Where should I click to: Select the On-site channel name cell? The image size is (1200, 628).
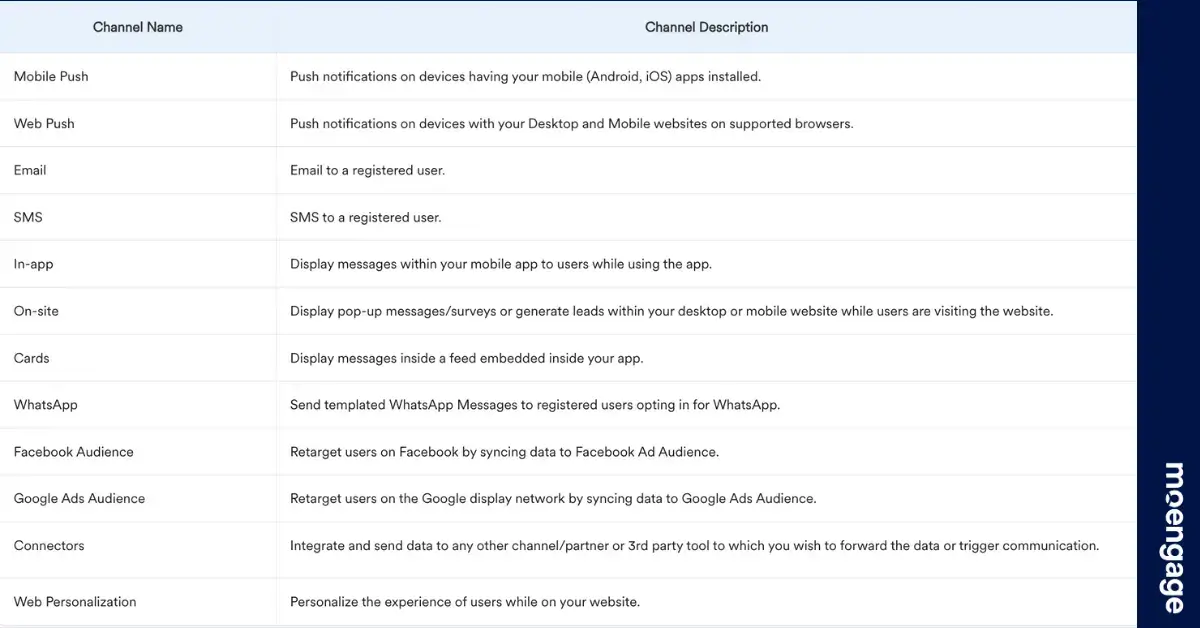138,311
